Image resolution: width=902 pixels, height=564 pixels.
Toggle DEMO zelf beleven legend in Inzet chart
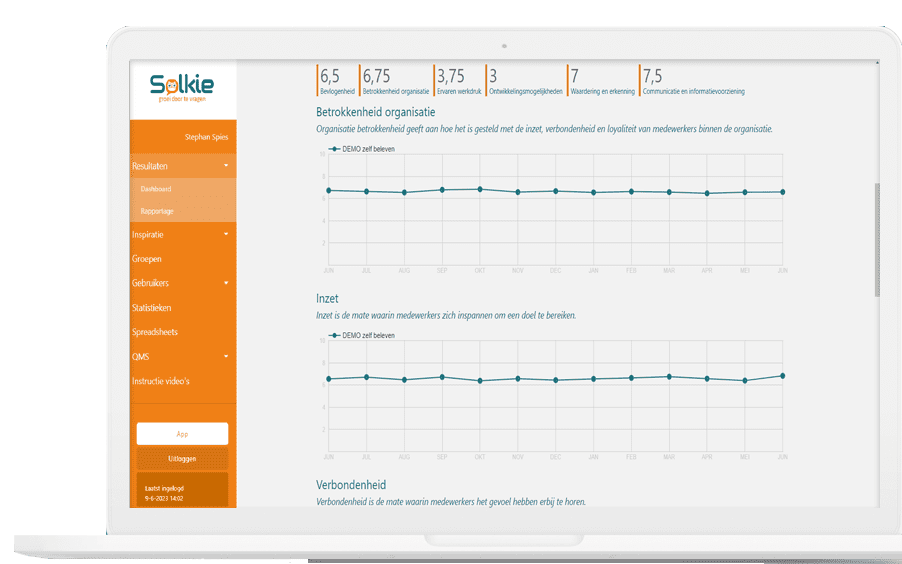pyautogui.click(x=362, y=336)
